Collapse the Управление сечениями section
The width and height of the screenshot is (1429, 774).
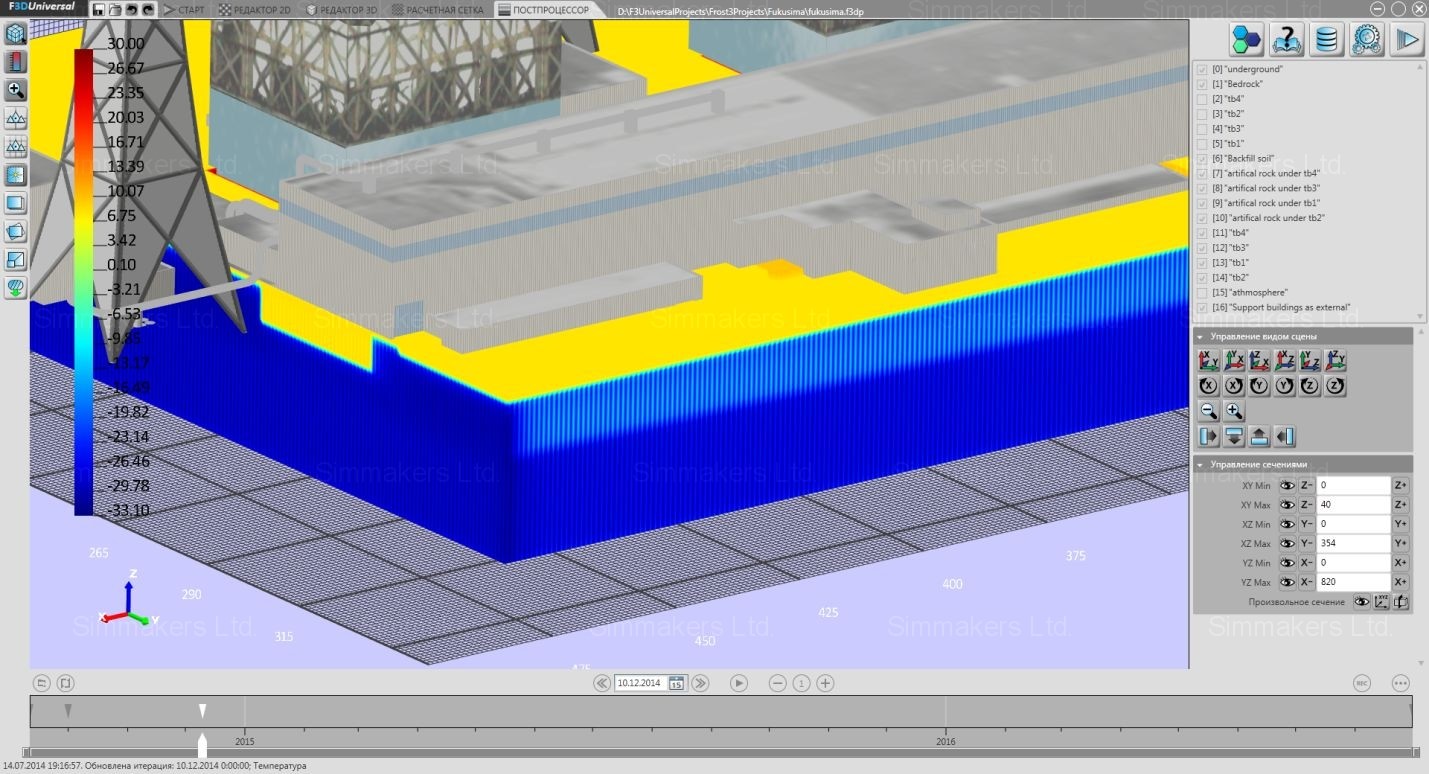[x=1200, y=464]
